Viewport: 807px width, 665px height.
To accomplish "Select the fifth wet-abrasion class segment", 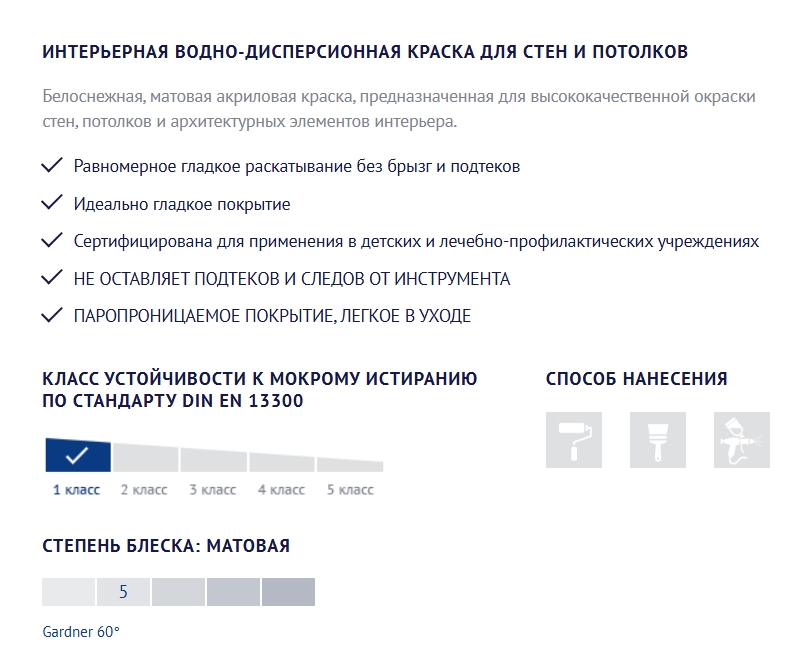I will [x=350, y=464].
